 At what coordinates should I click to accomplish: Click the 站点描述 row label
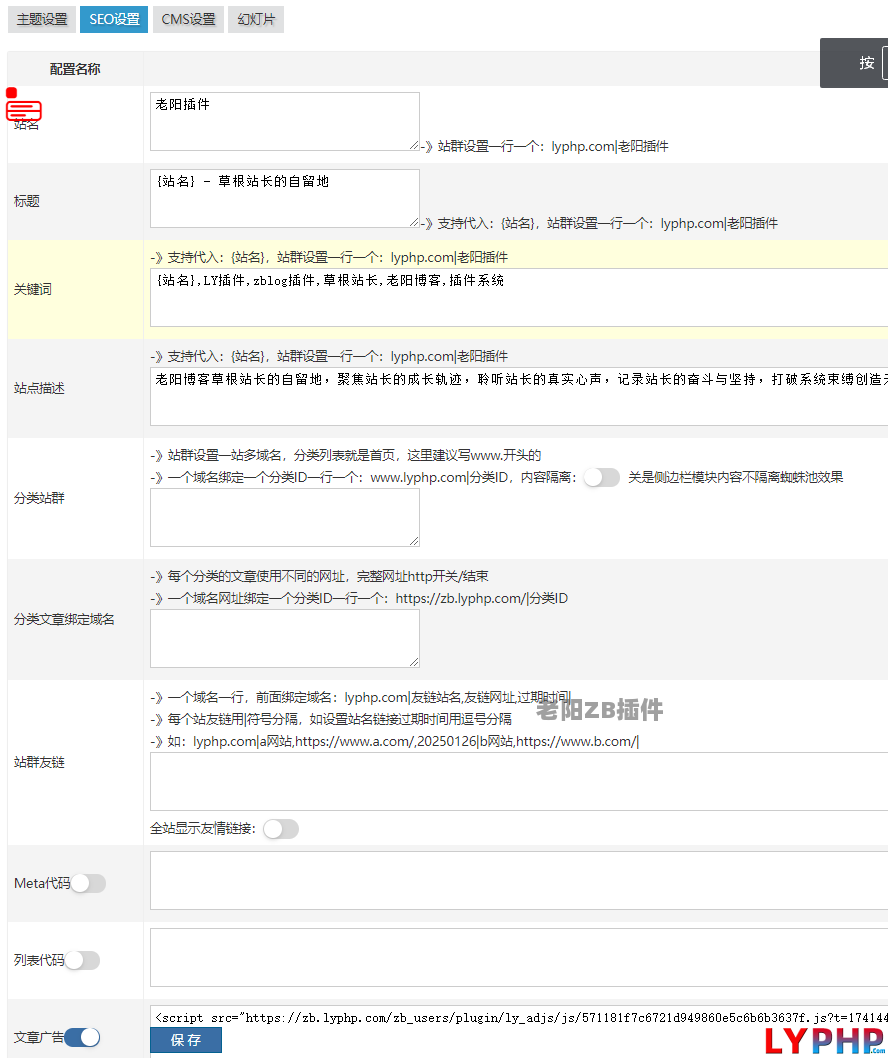(39, 388)
